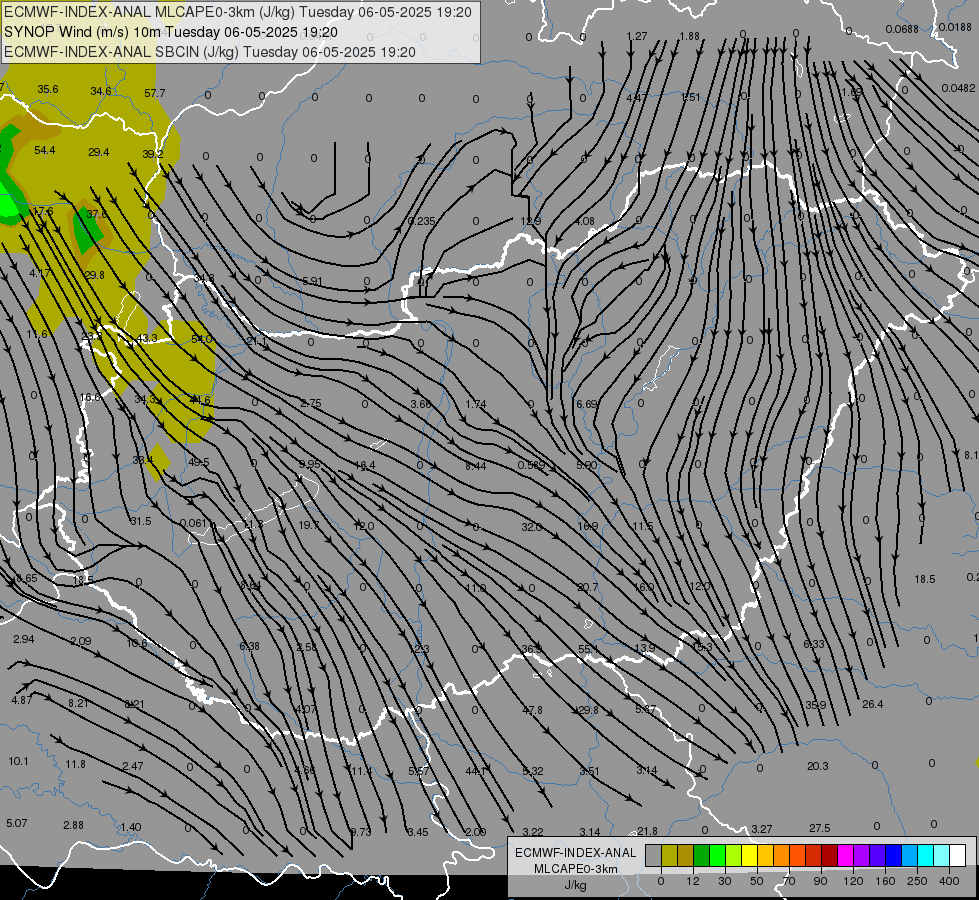Click the '400' legend scale label
Viewport: 979px width, 900px height.
click(949, 881)
